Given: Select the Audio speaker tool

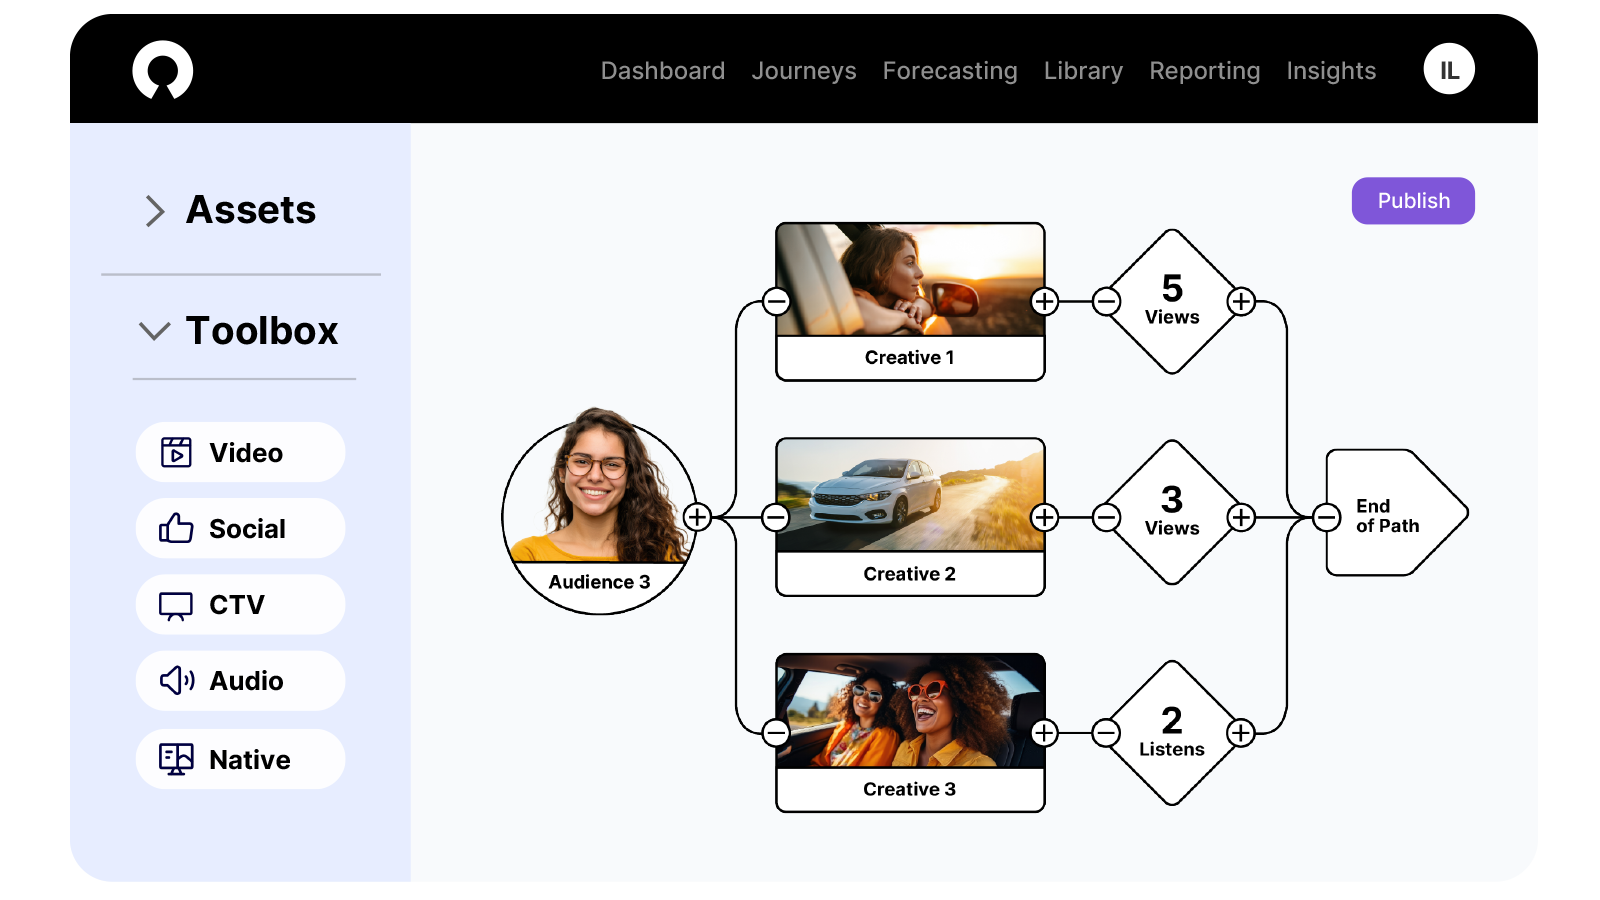Looking at the screenshot, I should pyautogui.click(x=240, y=681).
